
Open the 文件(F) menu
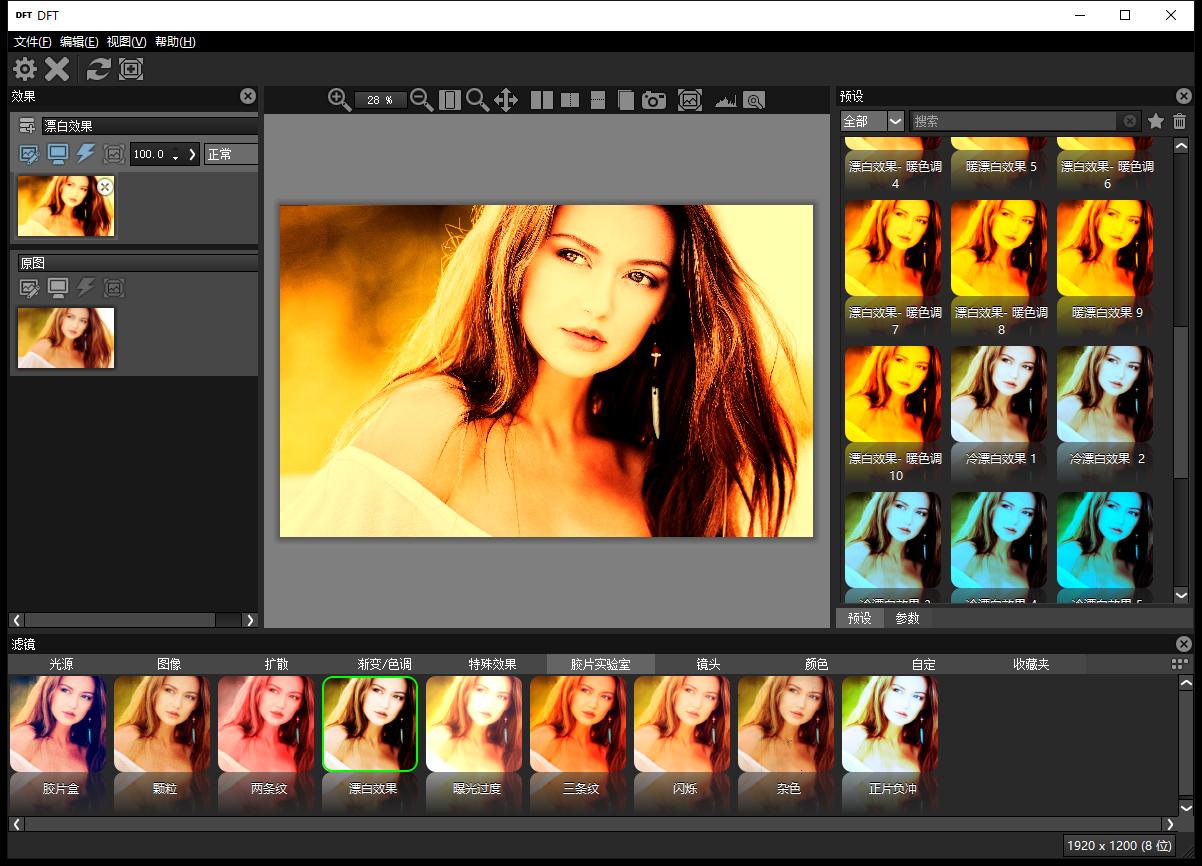tap(32, 42)
